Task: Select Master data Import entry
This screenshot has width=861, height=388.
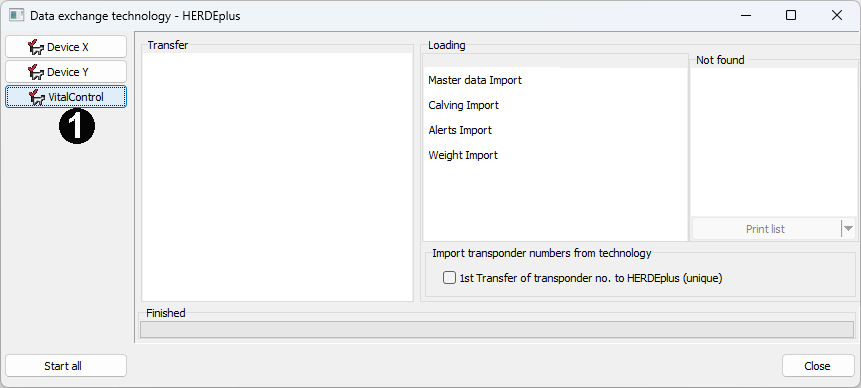Action: click(x=475, y=80)
